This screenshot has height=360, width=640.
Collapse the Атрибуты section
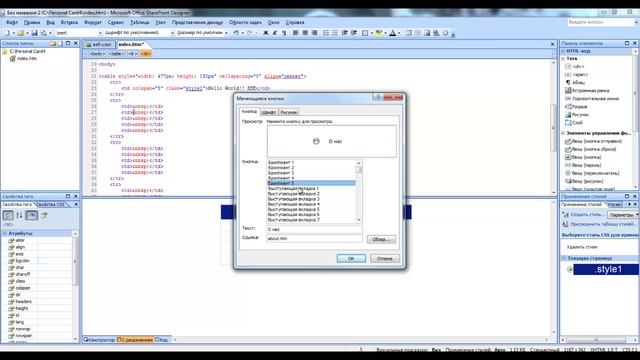coord(4,233)
